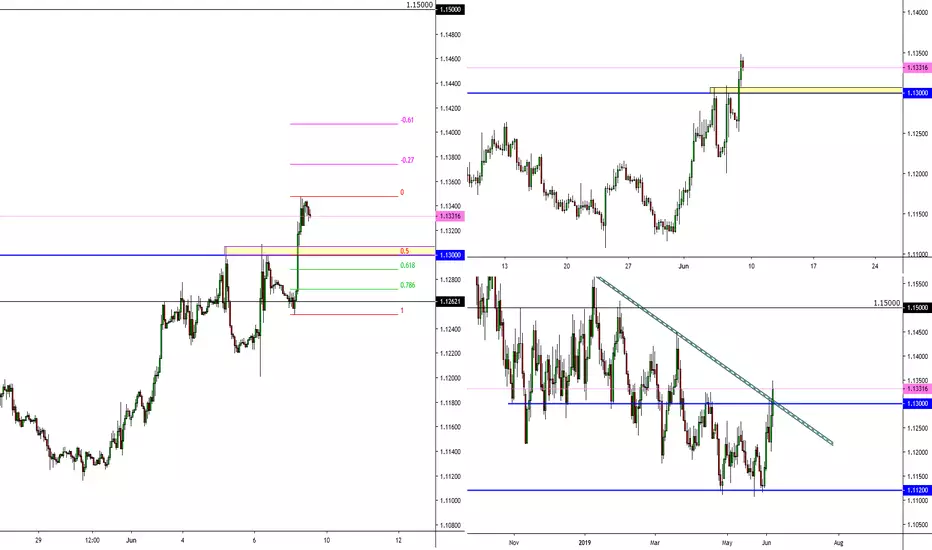Image resolution: width=932 pixels, height=550 pixels.
Task: Click the 1.10800 price axis tick
Action: [x=451, y=526]
